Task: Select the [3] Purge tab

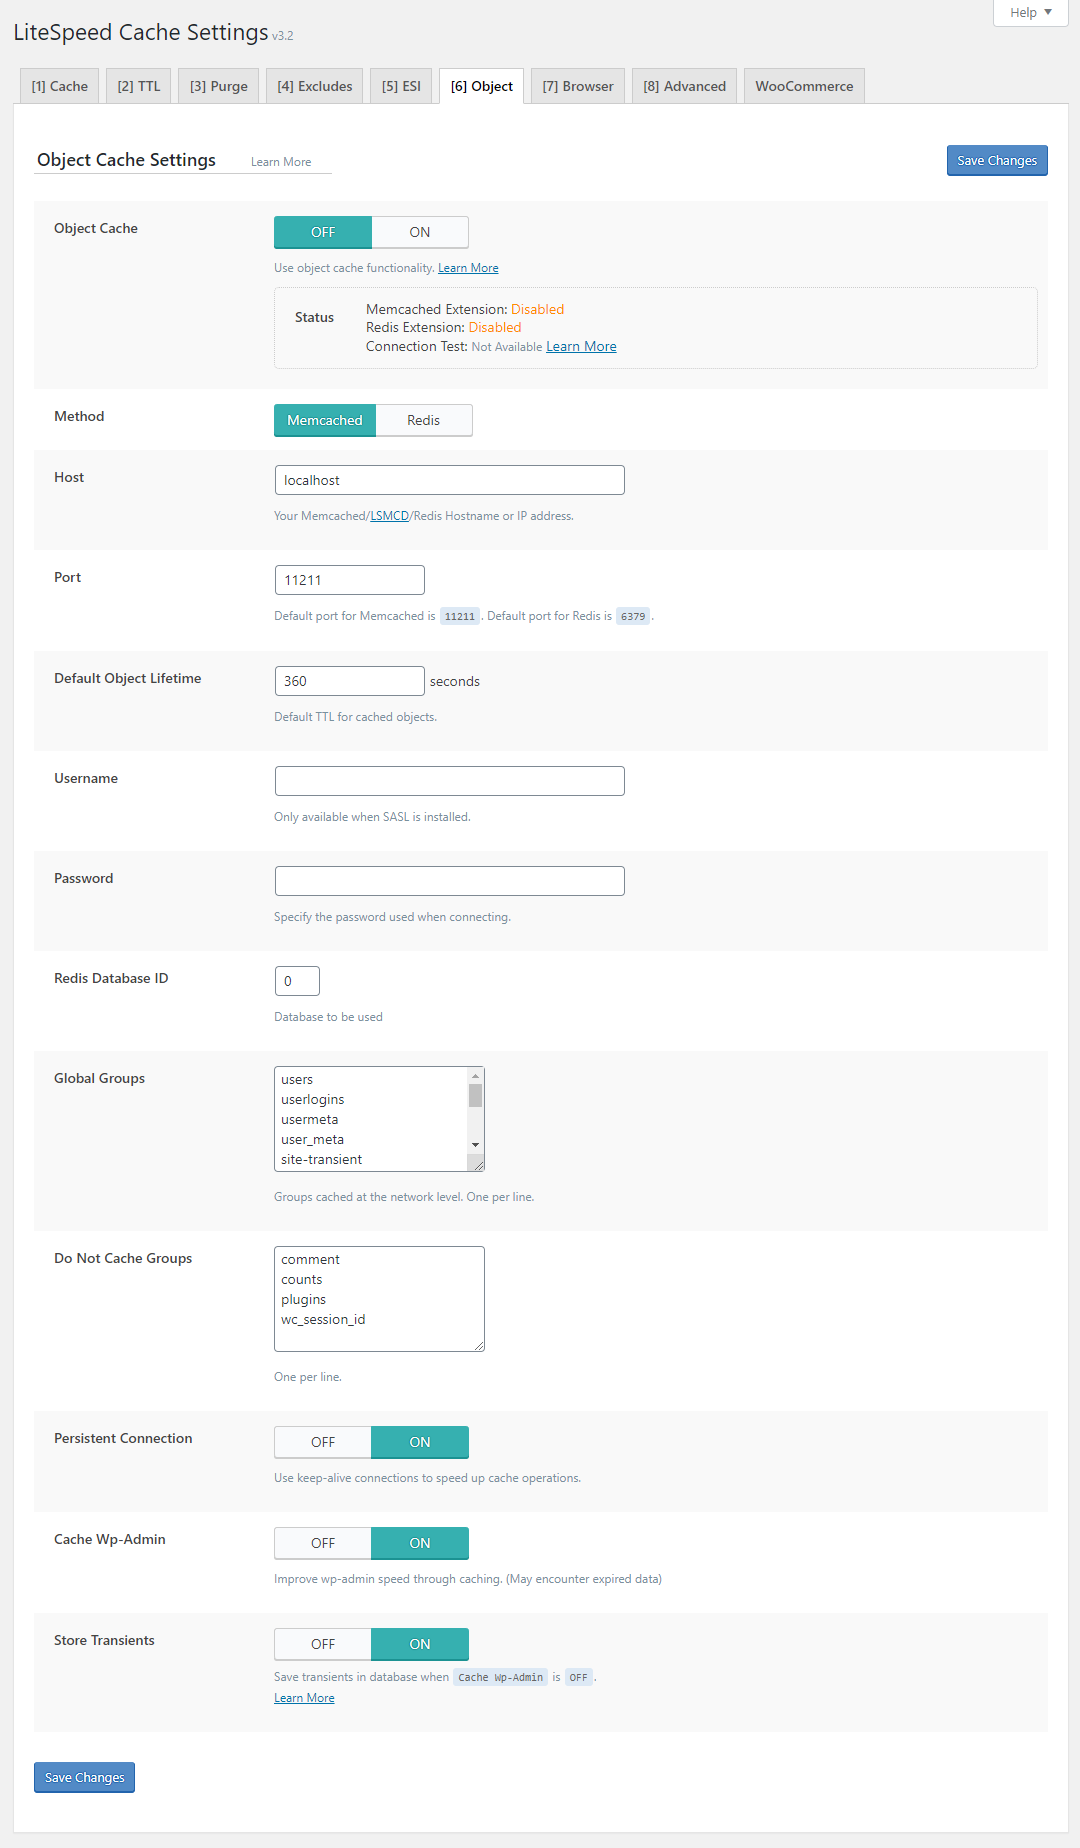Action: click(218, 86)
